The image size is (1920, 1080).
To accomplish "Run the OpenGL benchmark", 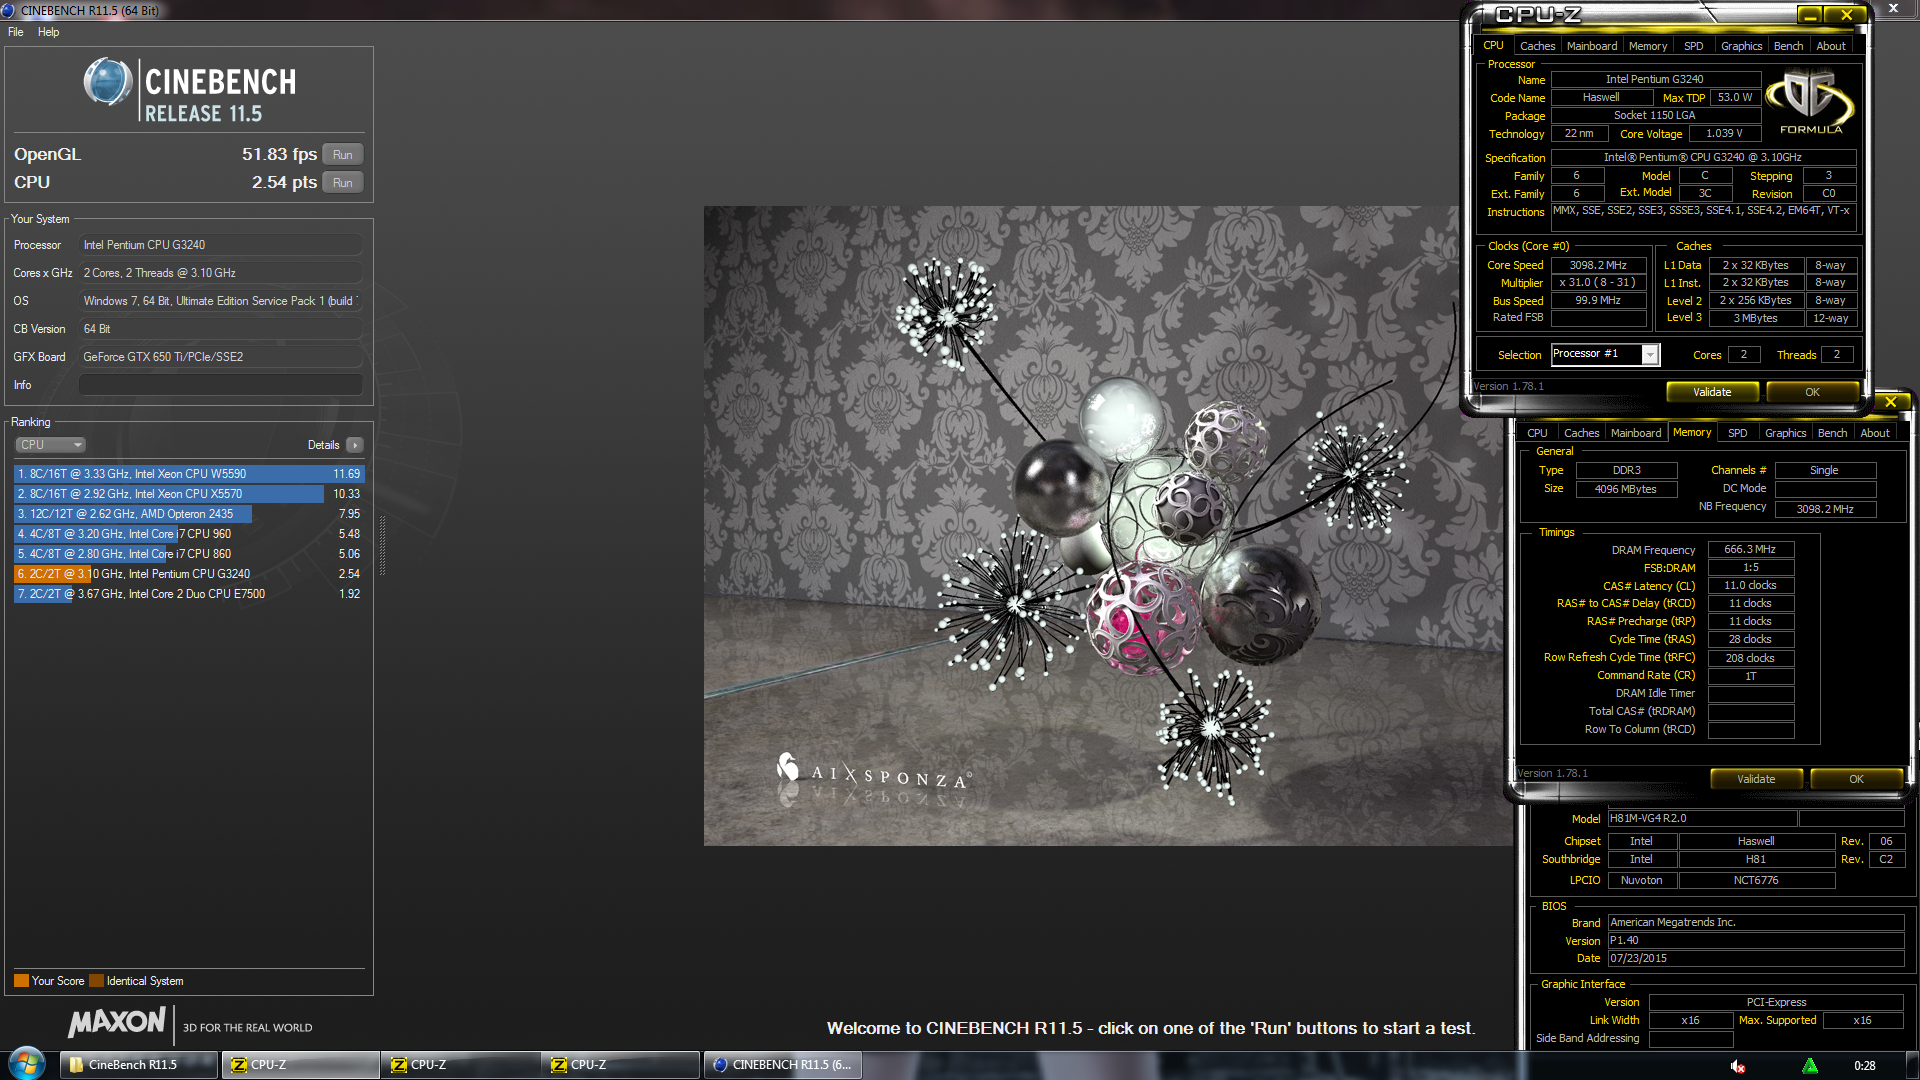I will (343, 155).
